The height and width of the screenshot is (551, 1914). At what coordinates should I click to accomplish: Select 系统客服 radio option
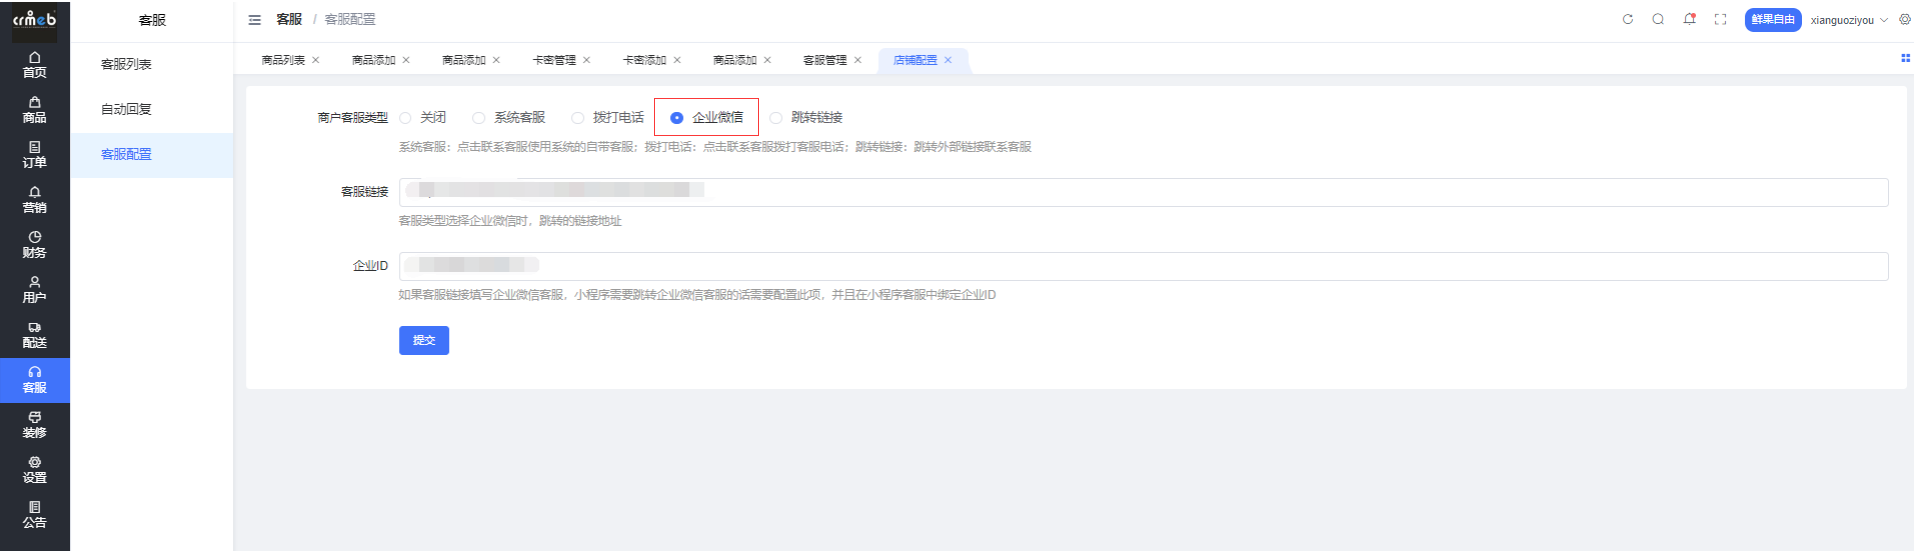[x=479, y=118]
